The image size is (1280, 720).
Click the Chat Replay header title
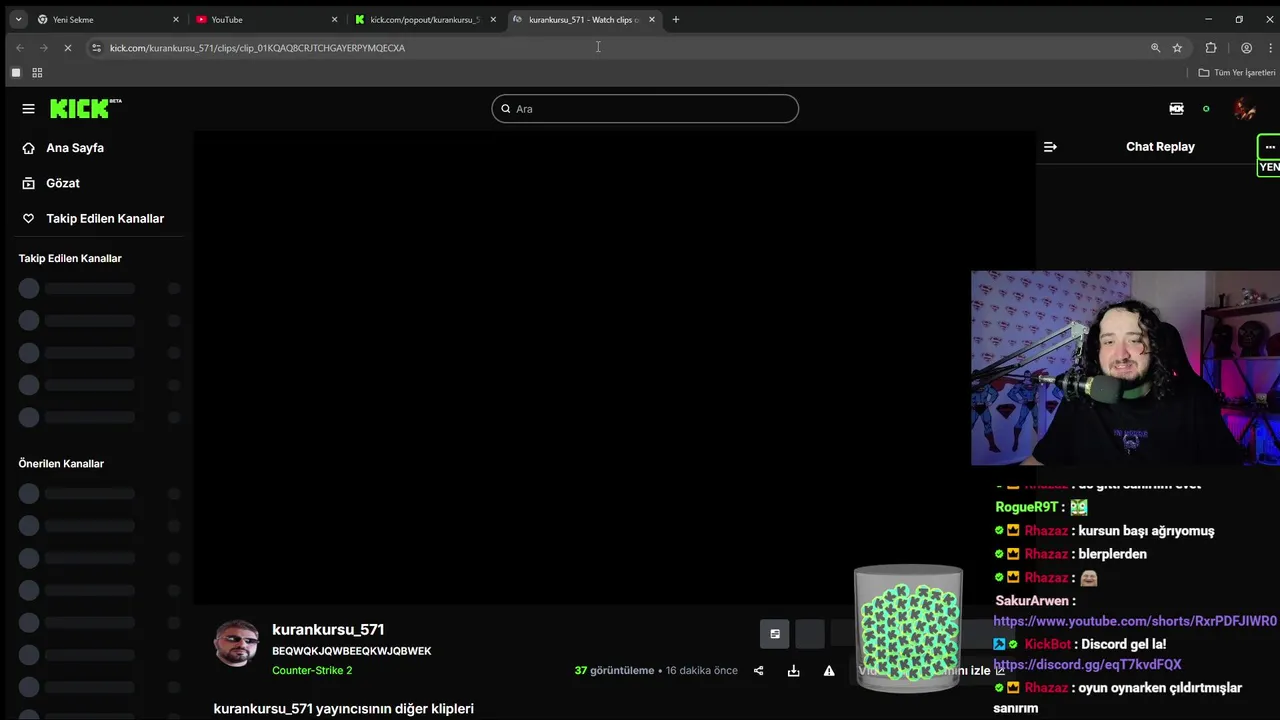[x=1160, y=147]
